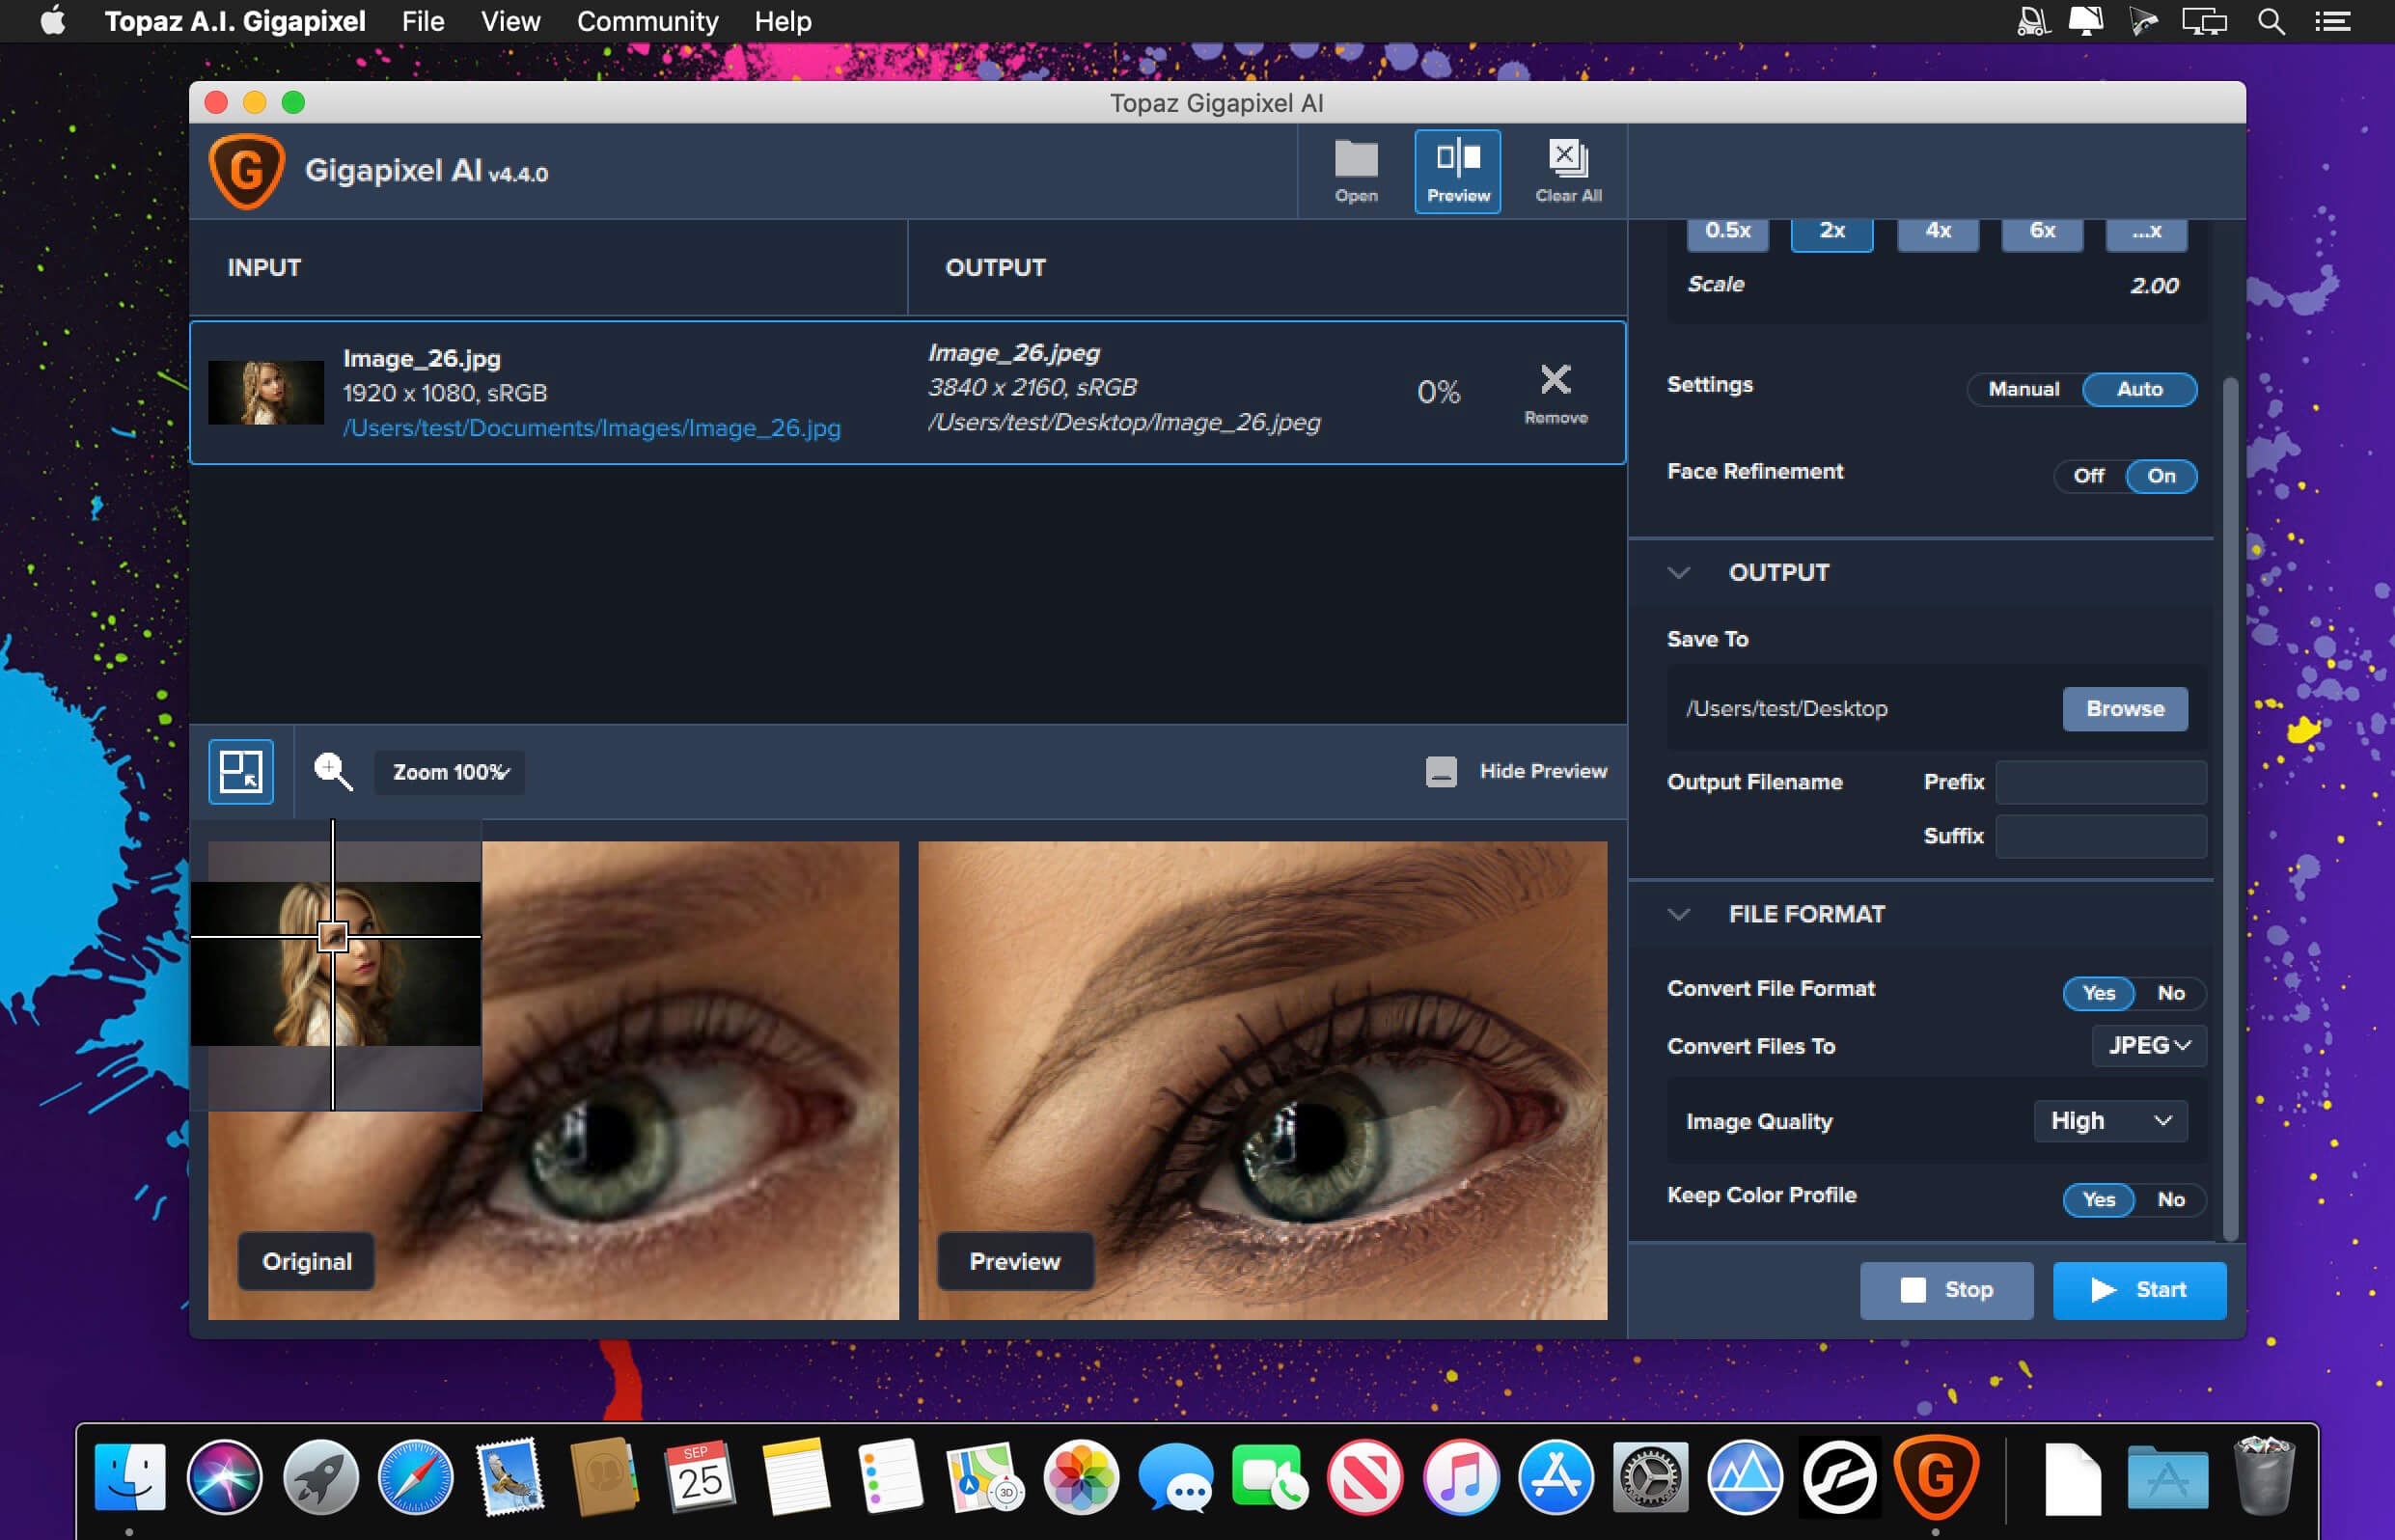Click the Preview toggle icon in toolbar
2395x1540 pixels.
coord(1456,168)
